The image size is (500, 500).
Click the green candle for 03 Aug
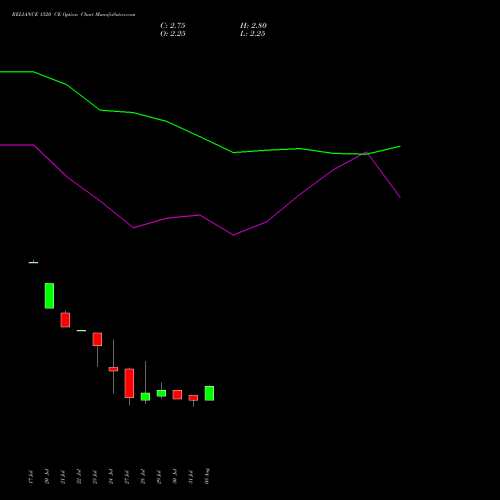(209, 393)
